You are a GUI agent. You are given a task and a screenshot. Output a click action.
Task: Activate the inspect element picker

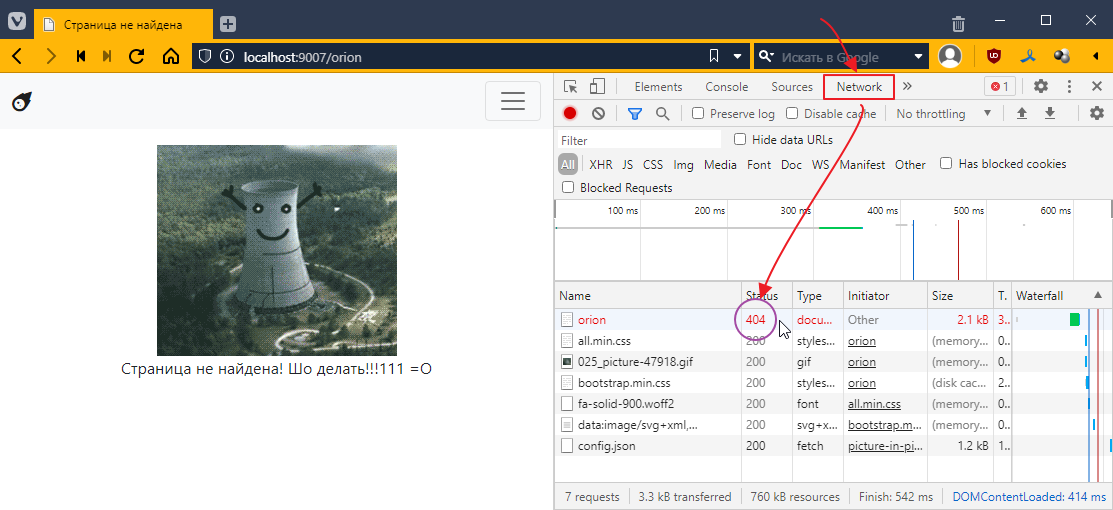coord(571,87)
